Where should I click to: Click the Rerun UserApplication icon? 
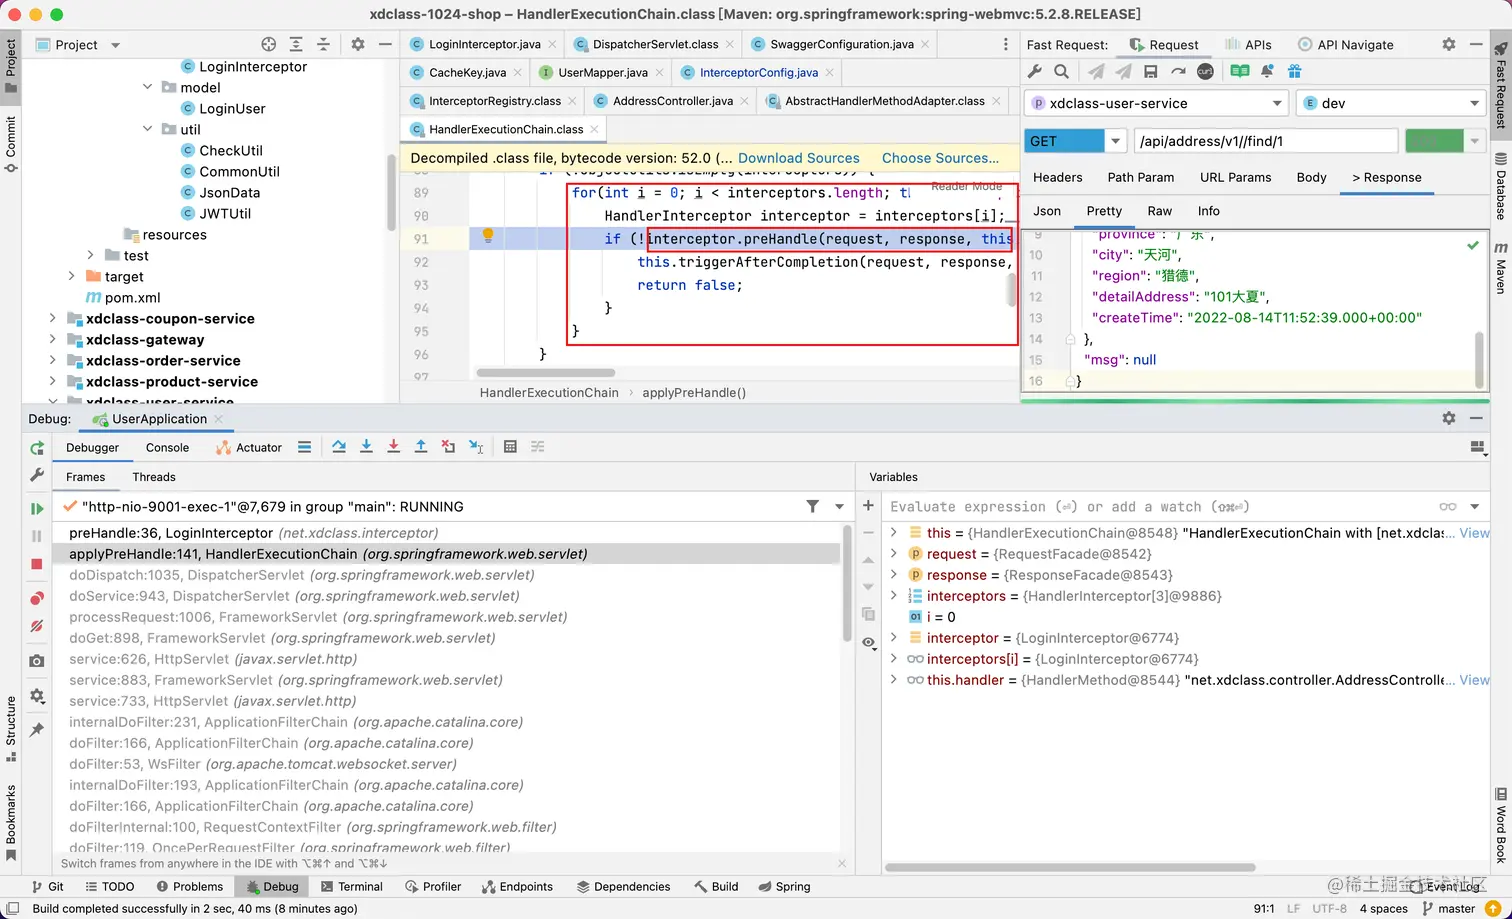37,448
